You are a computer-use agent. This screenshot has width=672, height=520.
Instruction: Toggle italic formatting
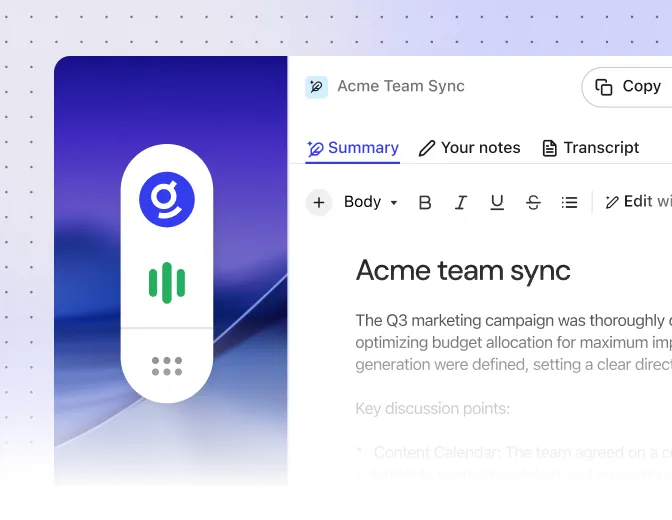coord(461,202)
